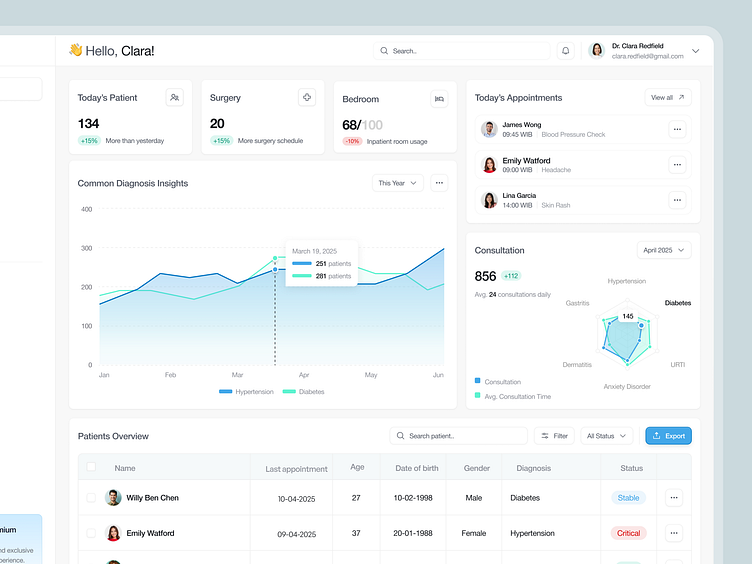Open row actions for Willy Ben Chen
Viewport: 752px width, 564px height.
[674, 497]
